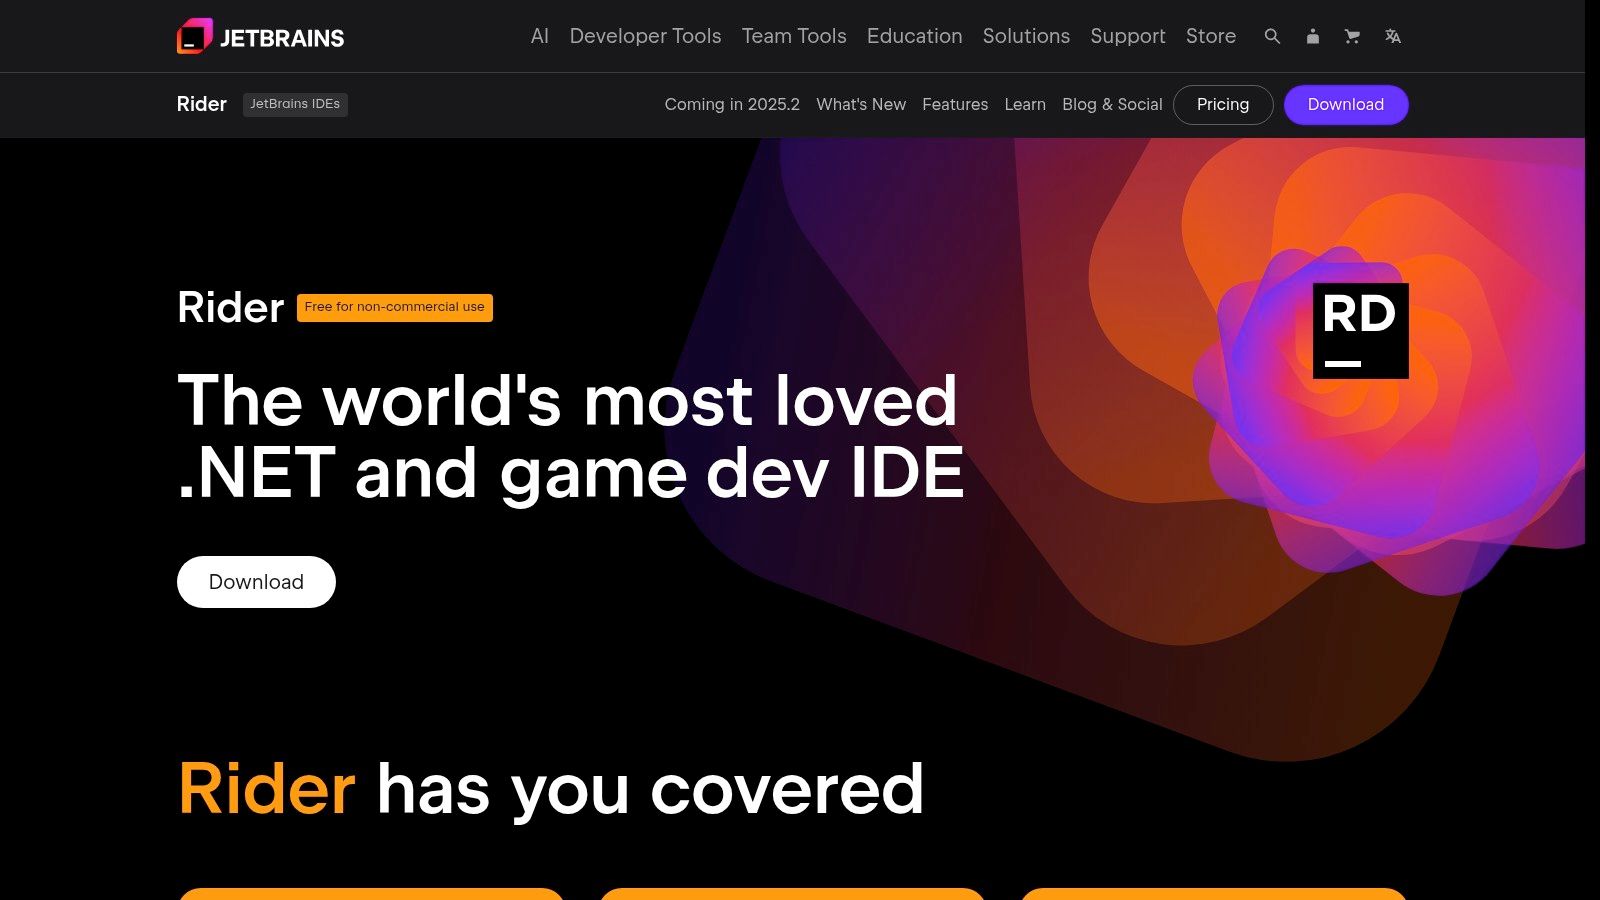Open the AI menu item
Viewport: 1600px width, 900px height.
coord(540,36)
